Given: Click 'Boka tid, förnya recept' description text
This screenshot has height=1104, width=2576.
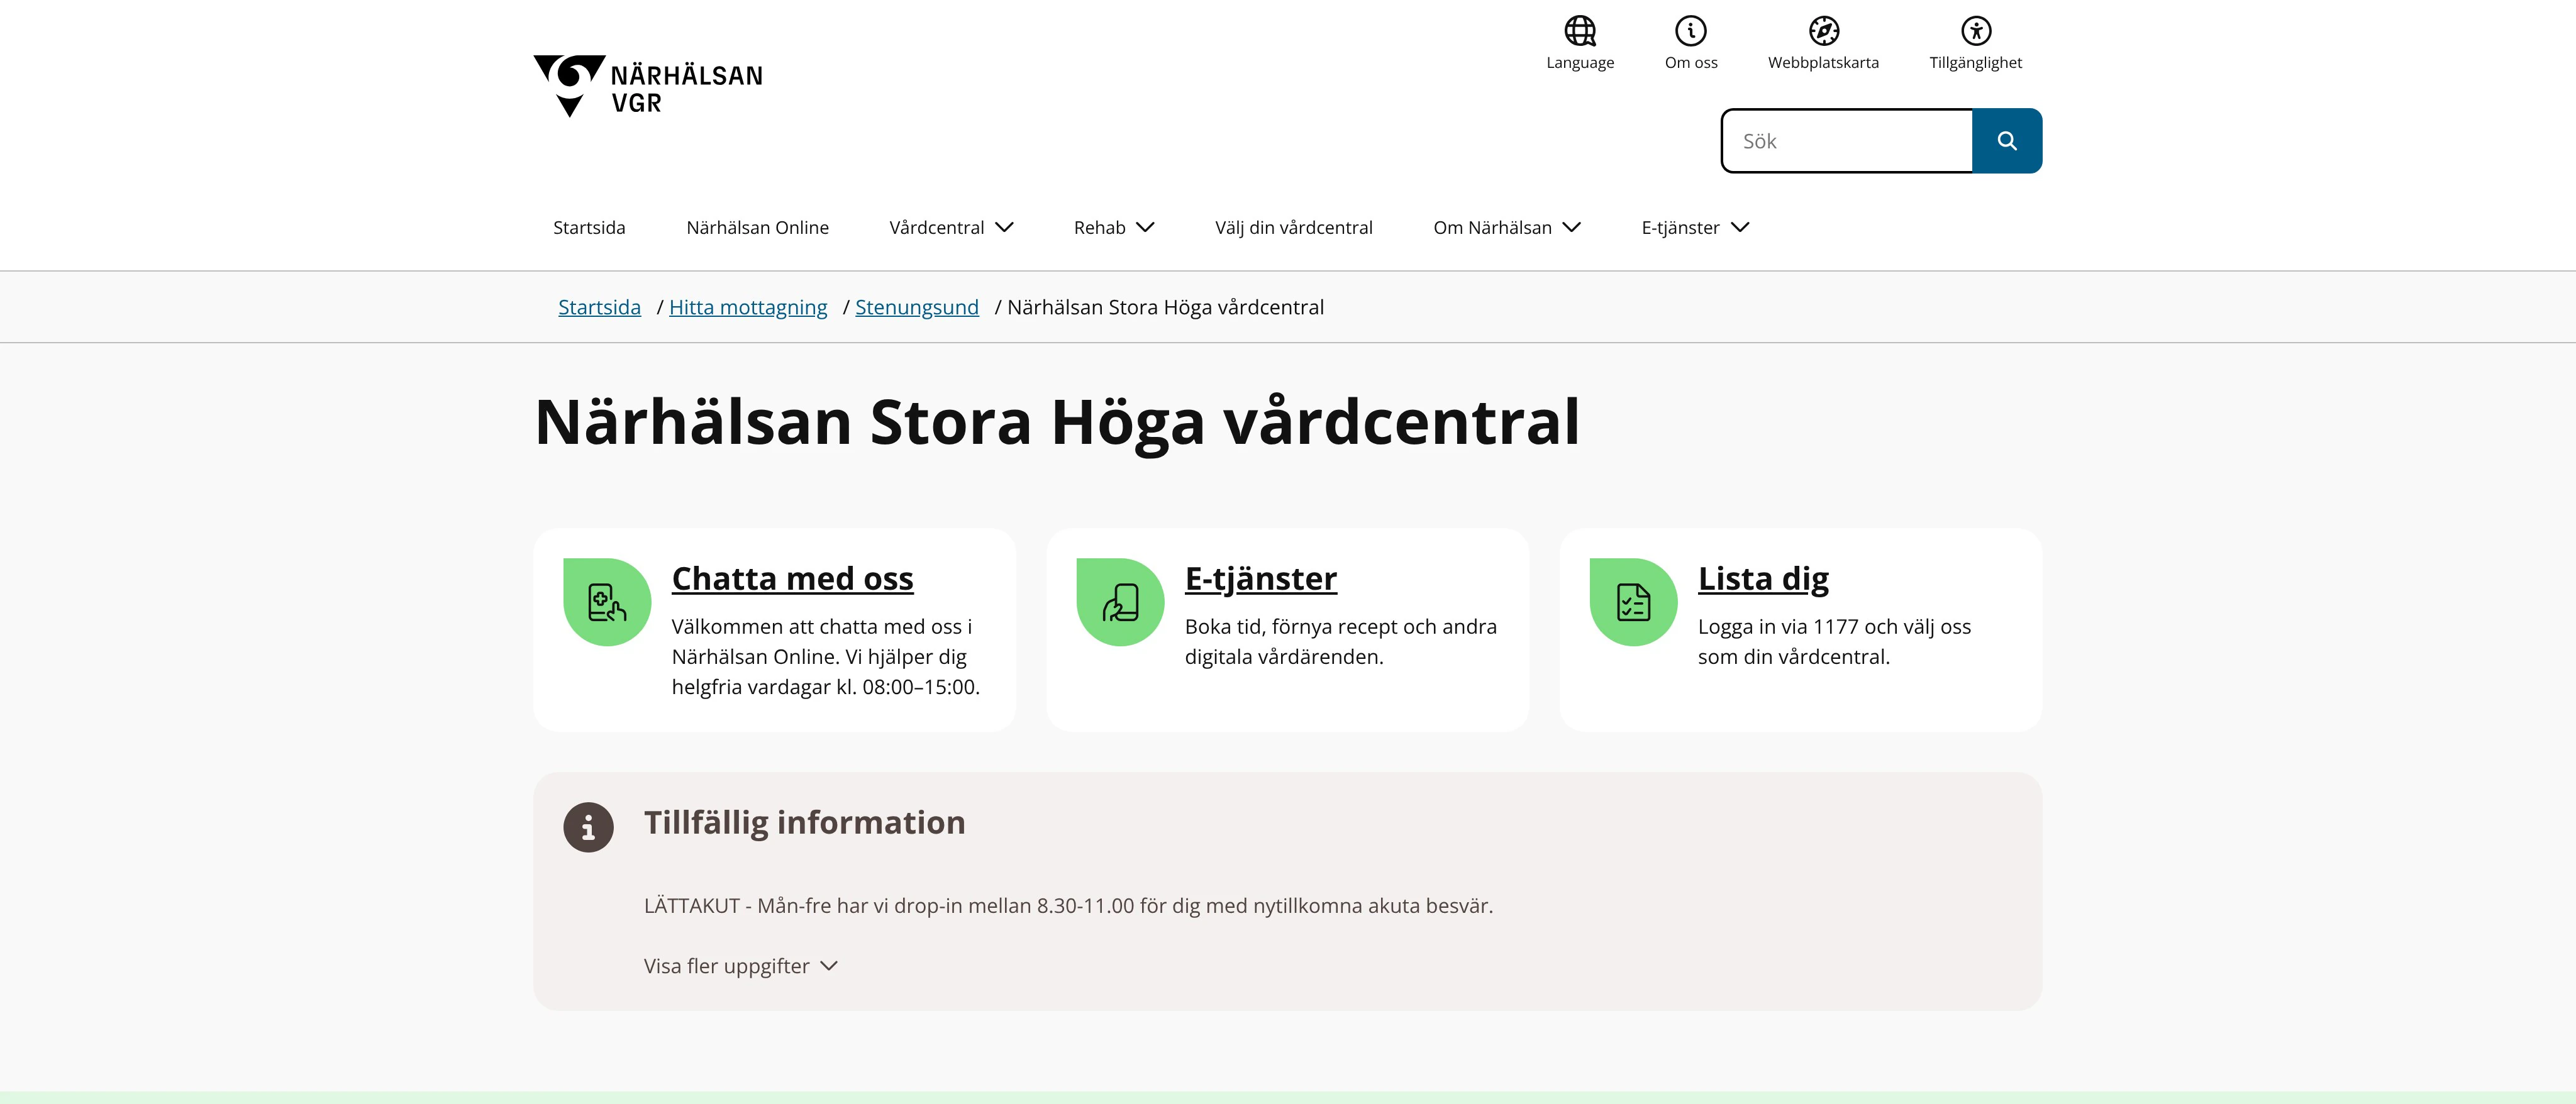Looking at the screenshot, I should [x=1340, y=642].
